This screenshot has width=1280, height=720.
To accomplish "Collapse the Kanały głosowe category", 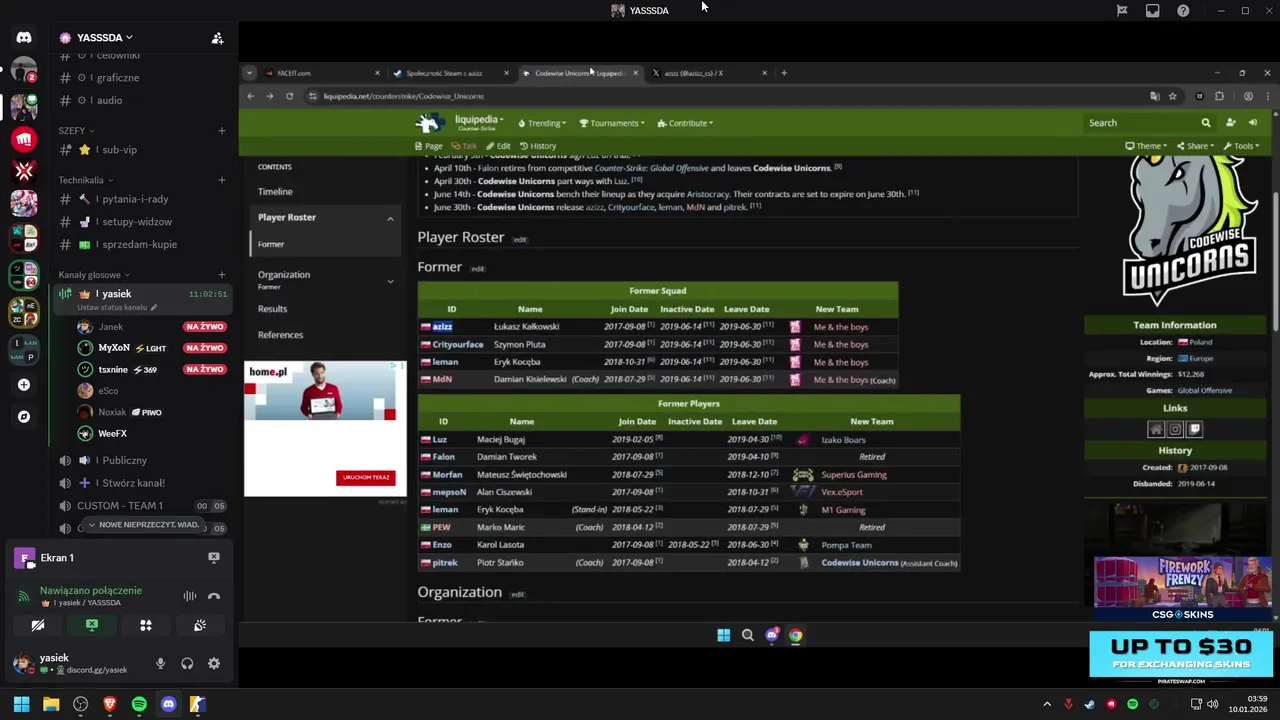I will [94, 275].
